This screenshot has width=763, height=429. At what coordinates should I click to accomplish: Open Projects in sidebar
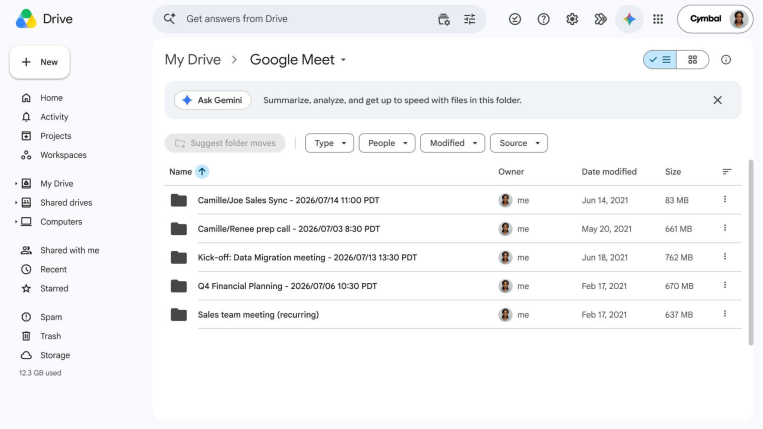(46, 136)
